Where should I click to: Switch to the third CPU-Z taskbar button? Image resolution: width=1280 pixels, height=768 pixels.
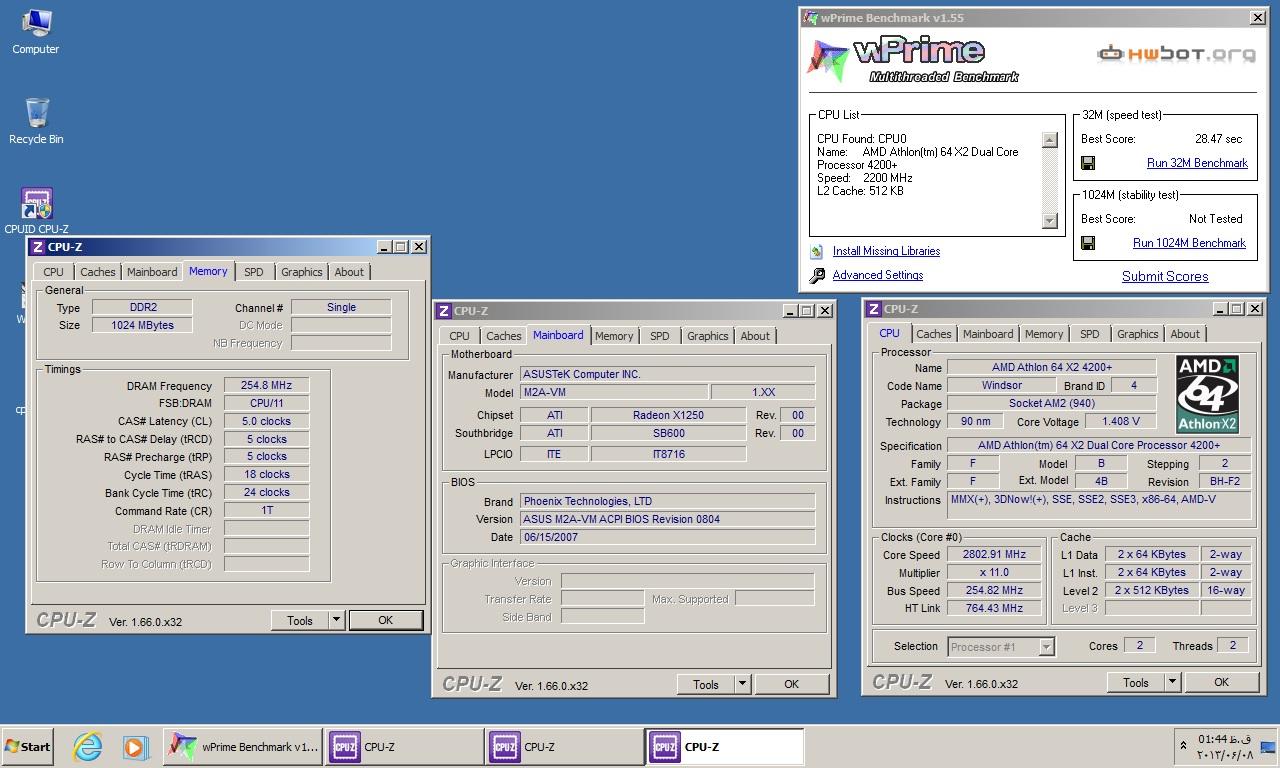tap(725, 746)
